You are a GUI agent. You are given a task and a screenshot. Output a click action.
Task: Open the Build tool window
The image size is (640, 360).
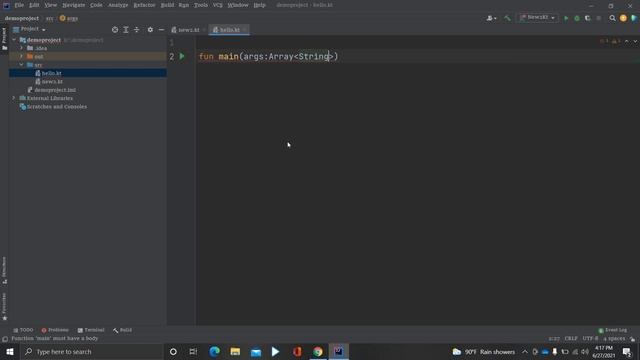click(x=122, y=330)
